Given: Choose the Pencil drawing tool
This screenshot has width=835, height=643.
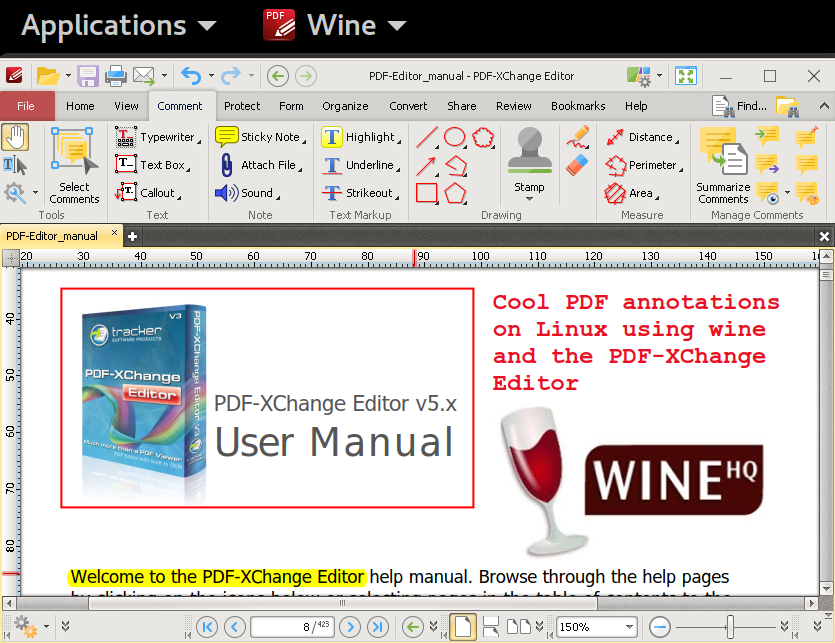Looking at the screenshot, I should (x=578, y=137).
